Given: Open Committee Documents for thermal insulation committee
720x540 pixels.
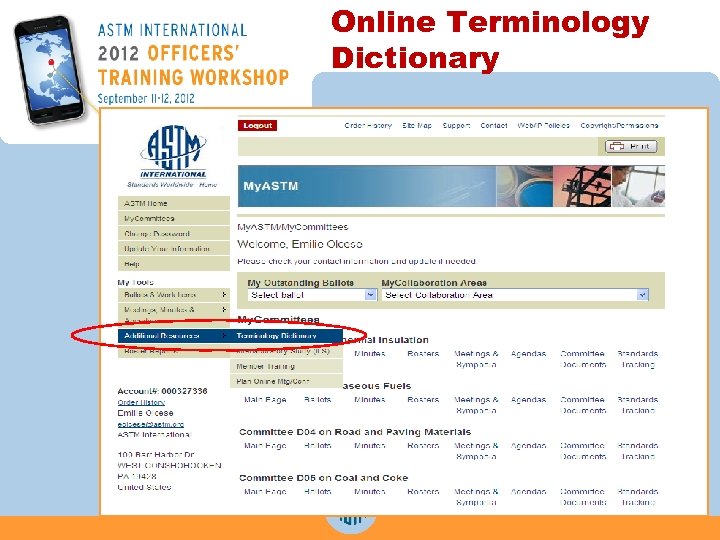Looking at the screenshot, I should (583, 359).
